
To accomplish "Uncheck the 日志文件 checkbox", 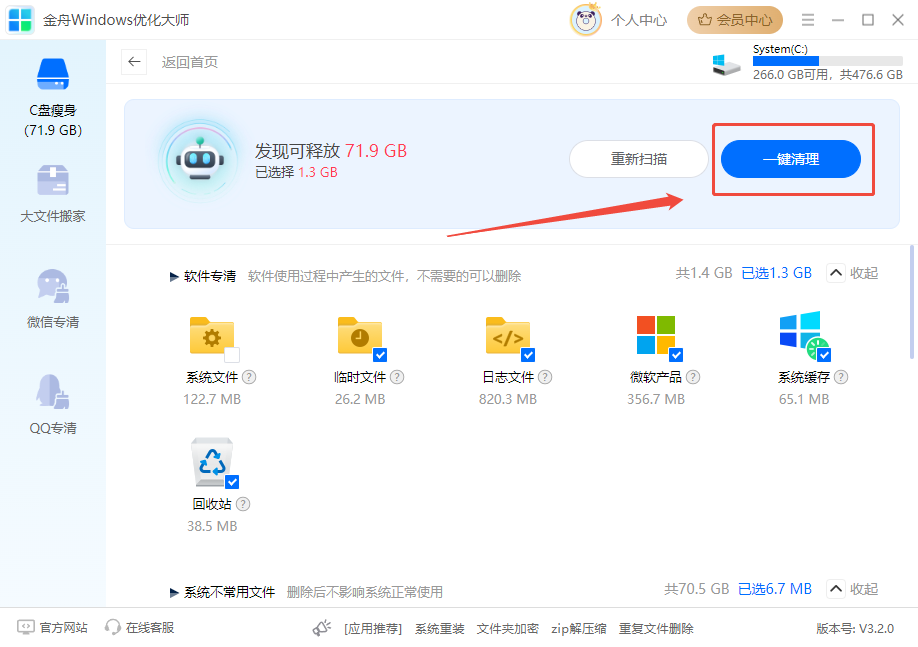I will (528, 355).
